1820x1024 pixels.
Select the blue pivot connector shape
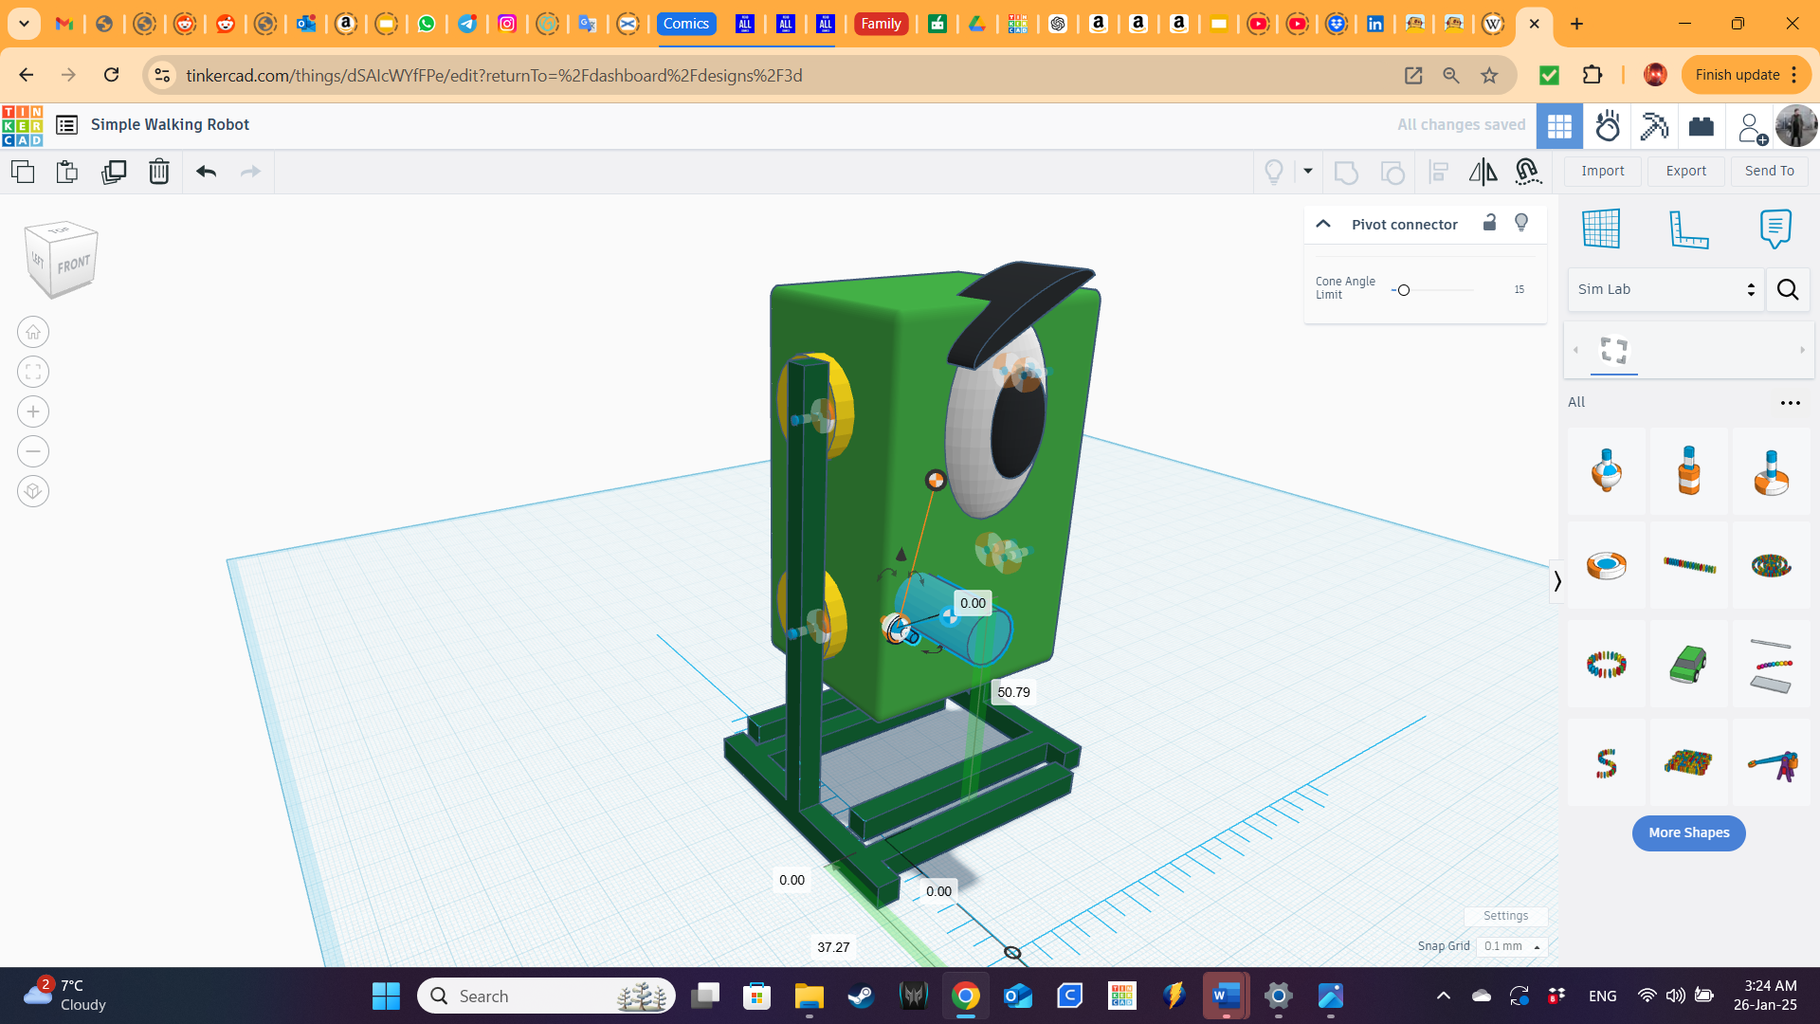coord(1606,471)
